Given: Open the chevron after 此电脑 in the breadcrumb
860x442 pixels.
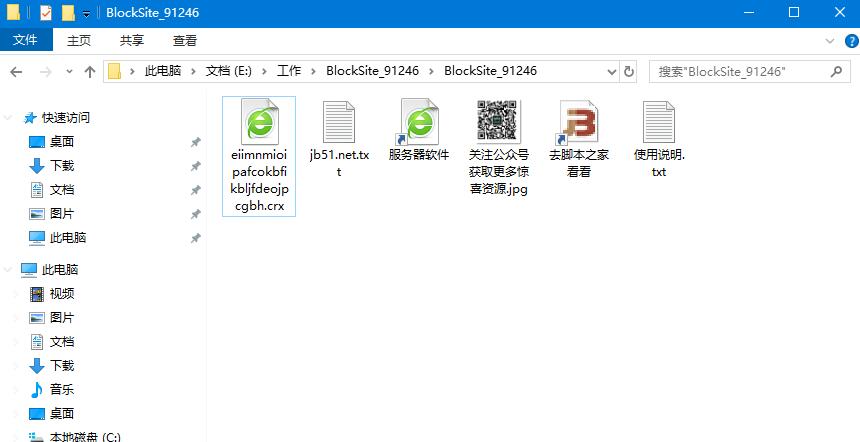Looking at the screenshot, I should tap(194, 71).
